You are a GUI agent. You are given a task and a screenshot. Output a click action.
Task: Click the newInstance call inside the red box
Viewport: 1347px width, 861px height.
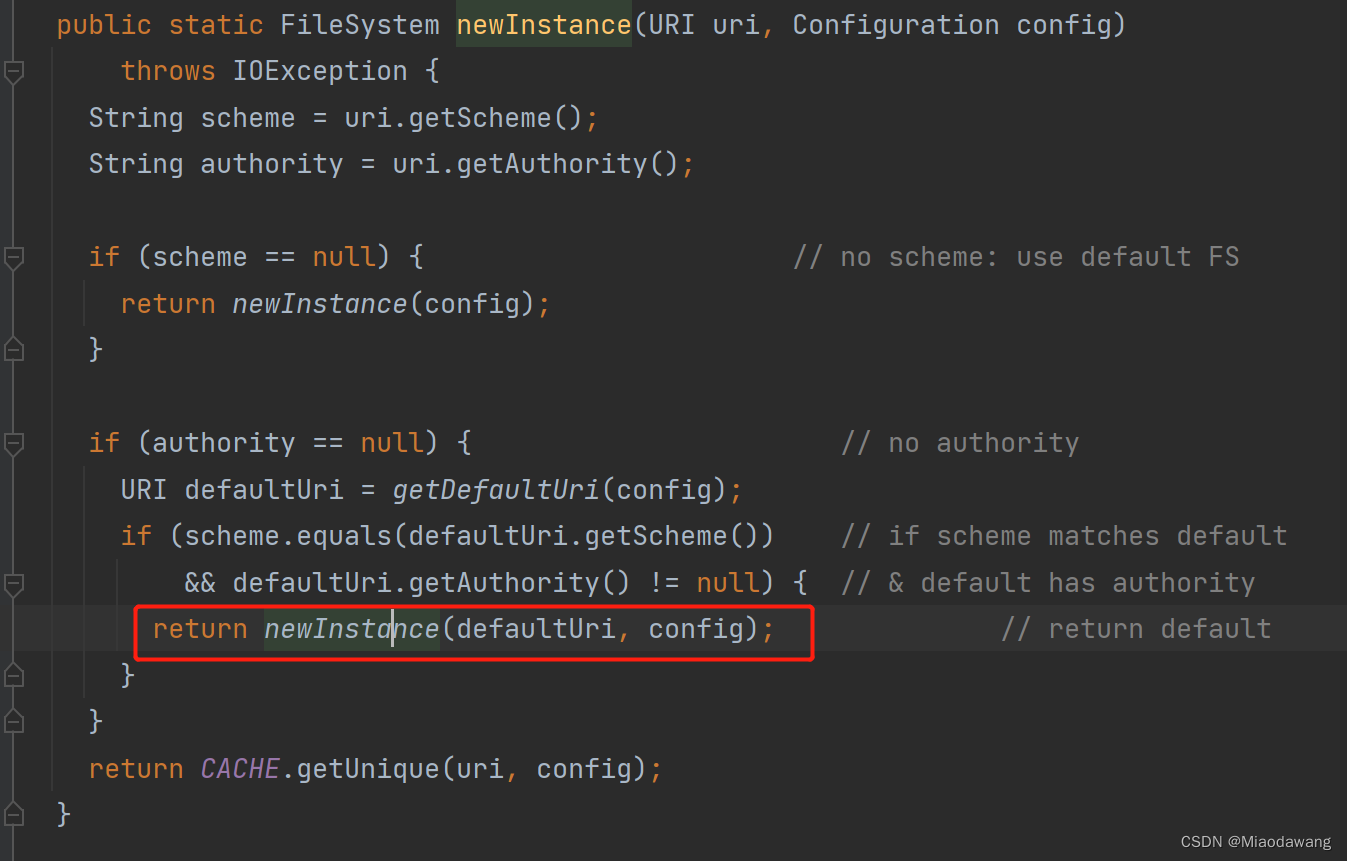[x=351, y=629]
